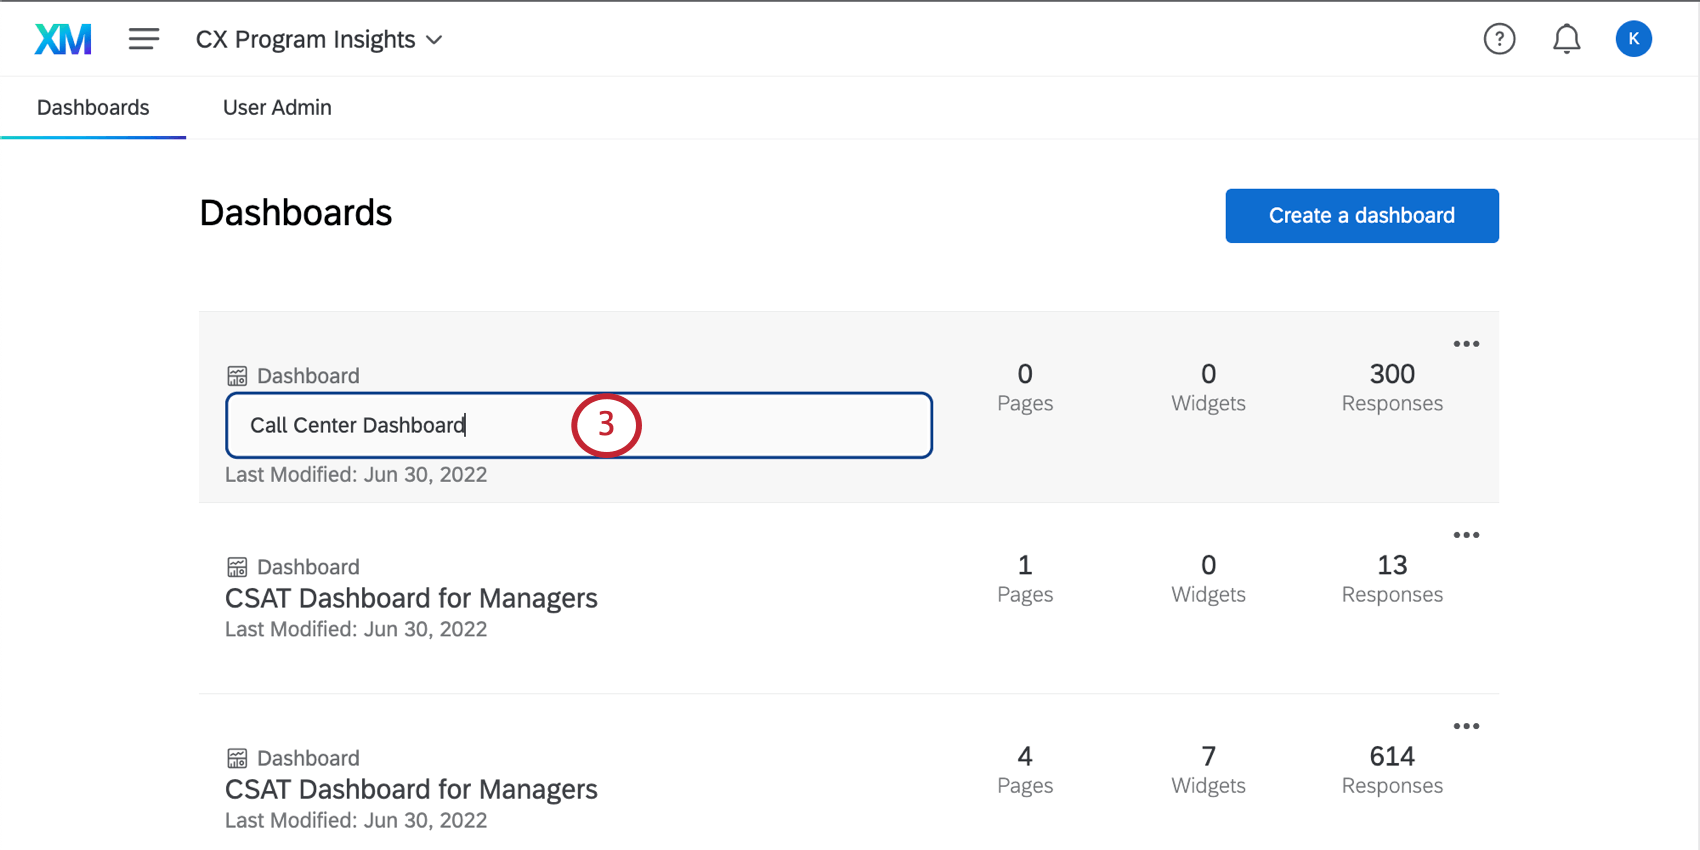The width and height of the screenshot is (1700, 850).
Task: Open the user account avatar K
Action: point(1633,39)
